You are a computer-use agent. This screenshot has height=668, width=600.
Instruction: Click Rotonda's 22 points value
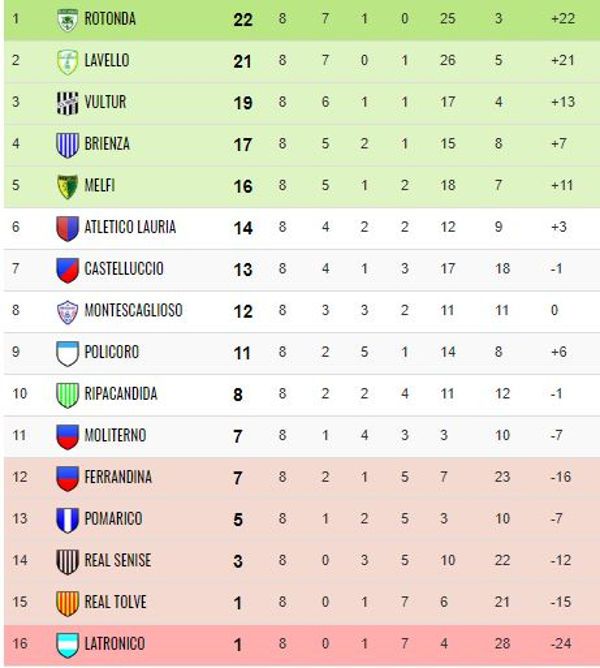coord(243,20)
